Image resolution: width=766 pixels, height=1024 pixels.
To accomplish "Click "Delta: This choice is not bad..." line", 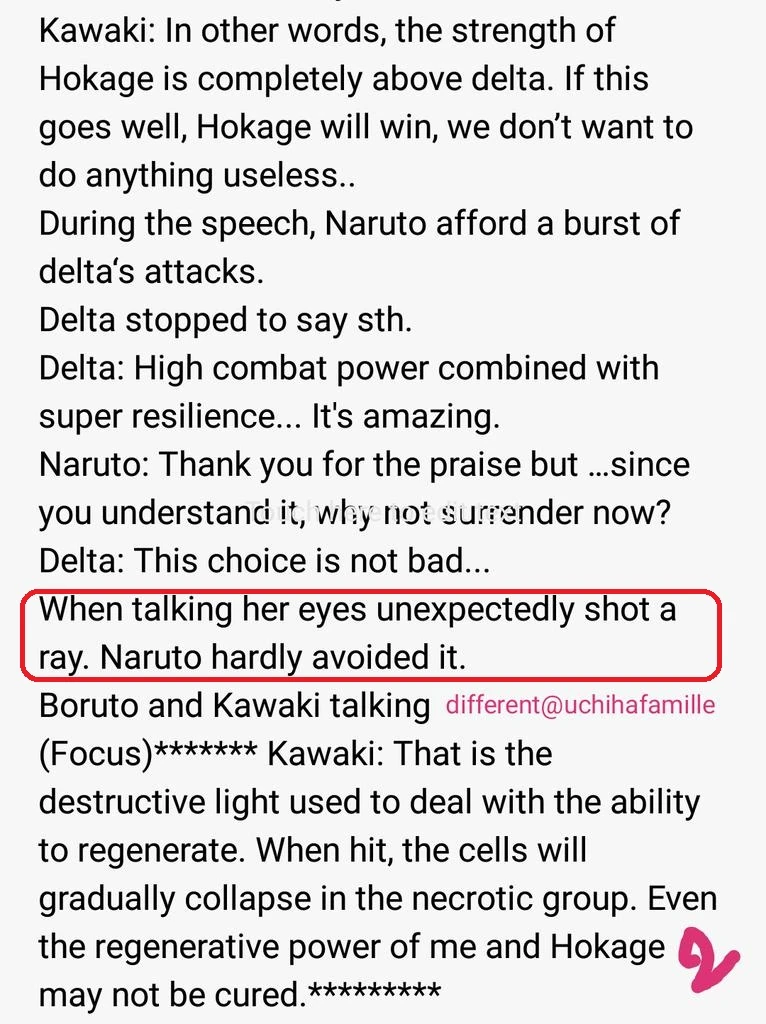I will (264, 561).
